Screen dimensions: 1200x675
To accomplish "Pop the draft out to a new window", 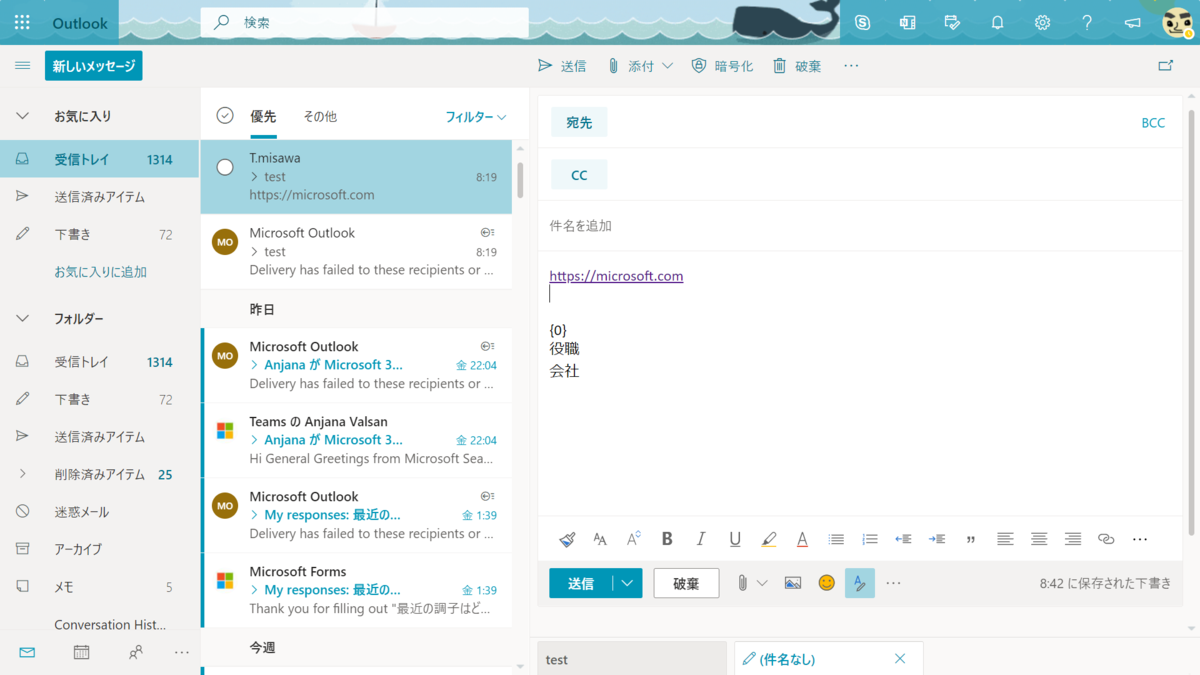I will tap(1165, 66).
